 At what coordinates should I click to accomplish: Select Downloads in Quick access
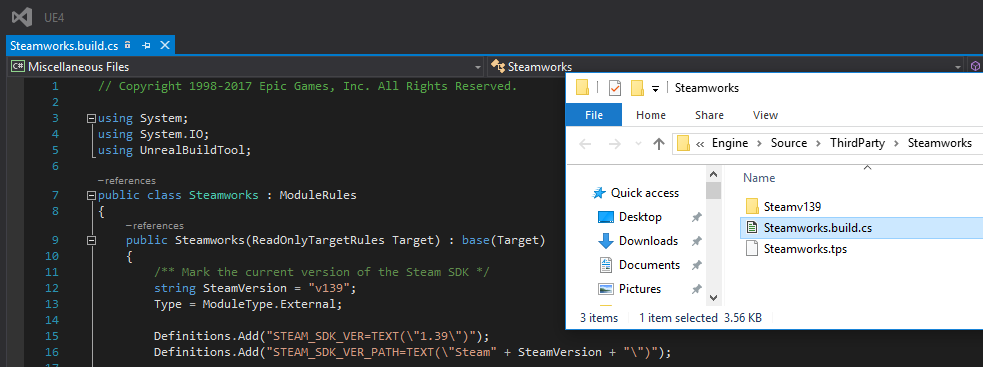[x=648, y=241]
